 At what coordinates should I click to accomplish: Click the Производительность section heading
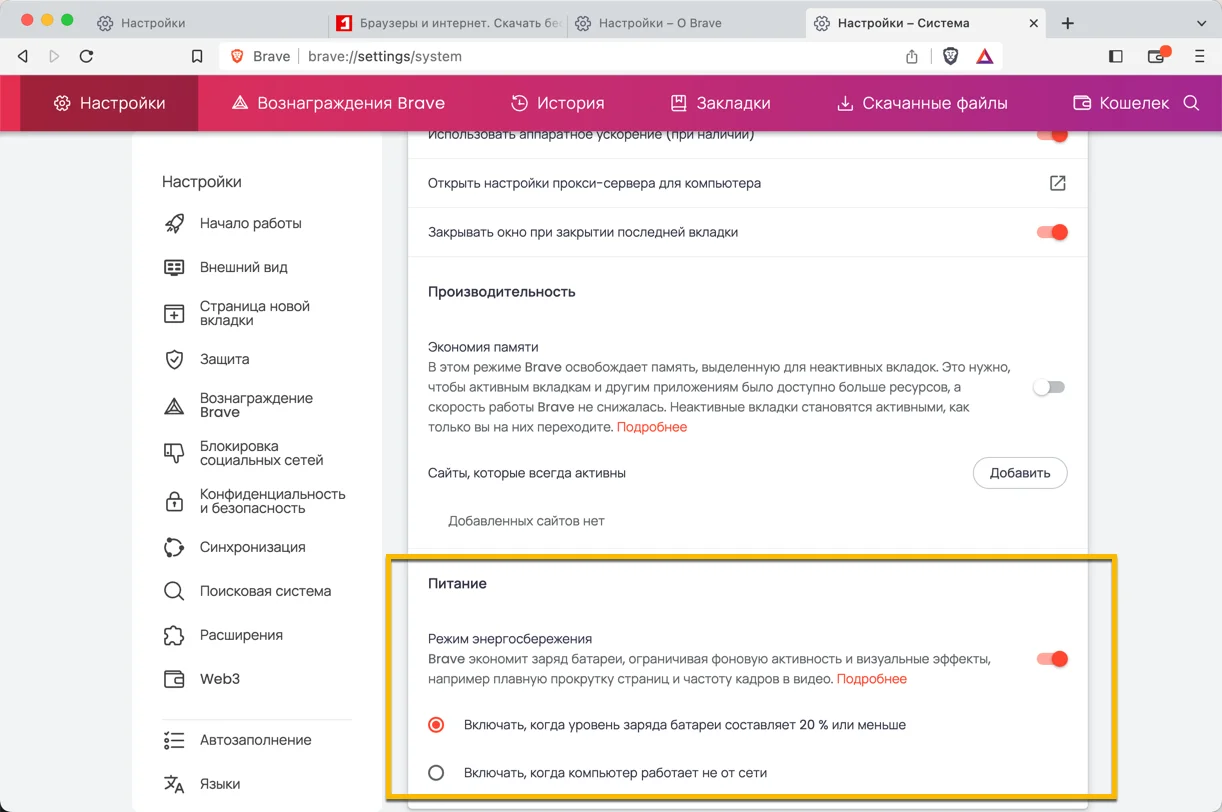[x=502, y=292]
